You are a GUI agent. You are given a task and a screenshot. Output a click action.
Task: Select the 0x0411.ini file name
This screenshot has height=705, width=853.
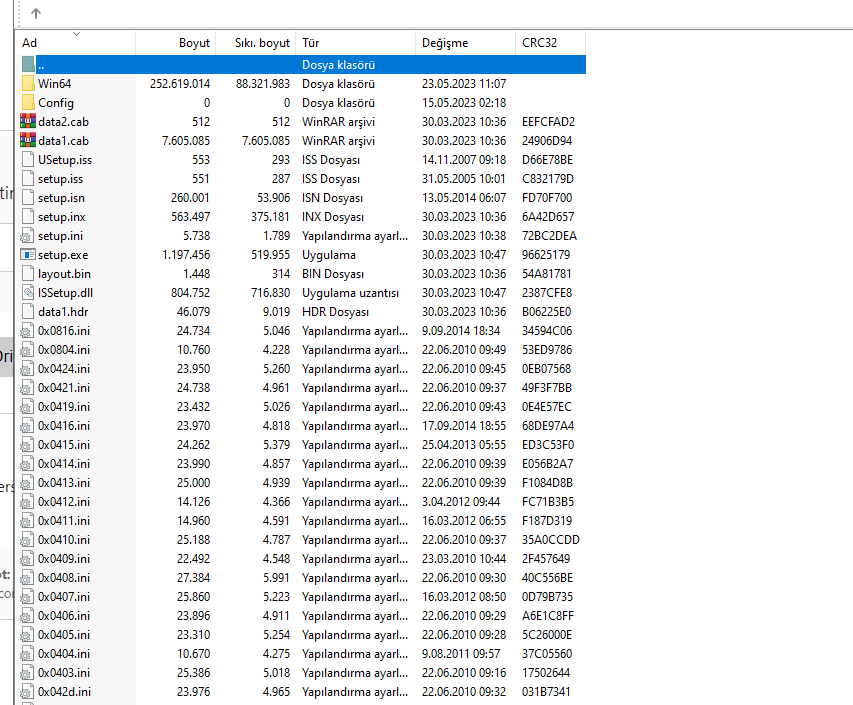(x=64, y=521)
